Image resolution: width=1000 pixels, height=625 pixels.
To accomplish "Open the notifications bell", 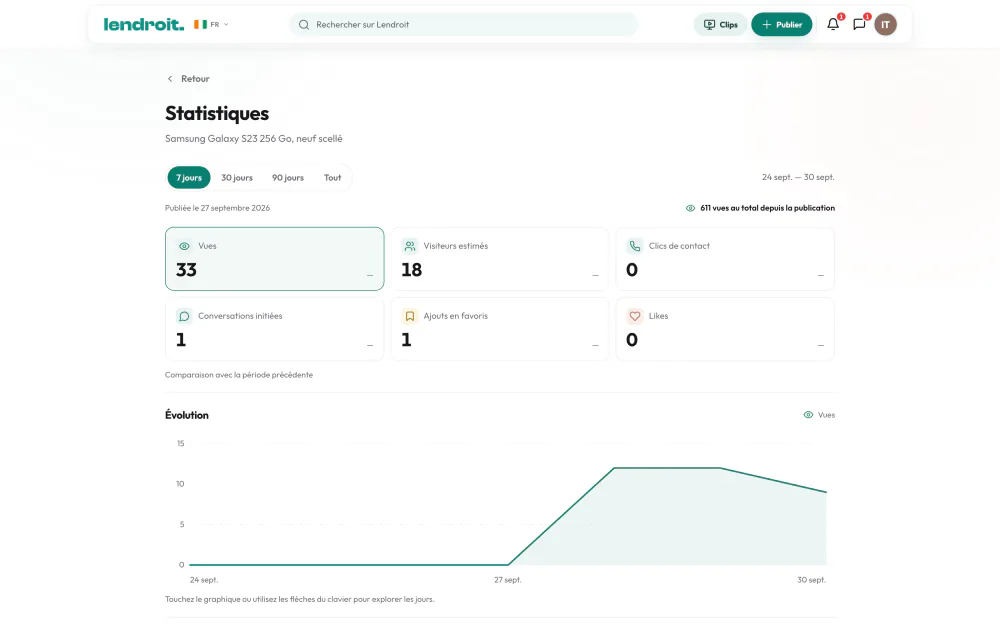I will pyautogui.click(x=833, y=24).
